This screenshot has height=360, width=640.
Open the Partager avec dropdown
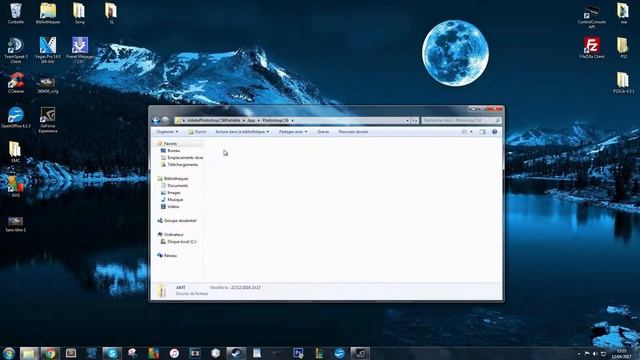pyautogui.click(x=293, y=132)
